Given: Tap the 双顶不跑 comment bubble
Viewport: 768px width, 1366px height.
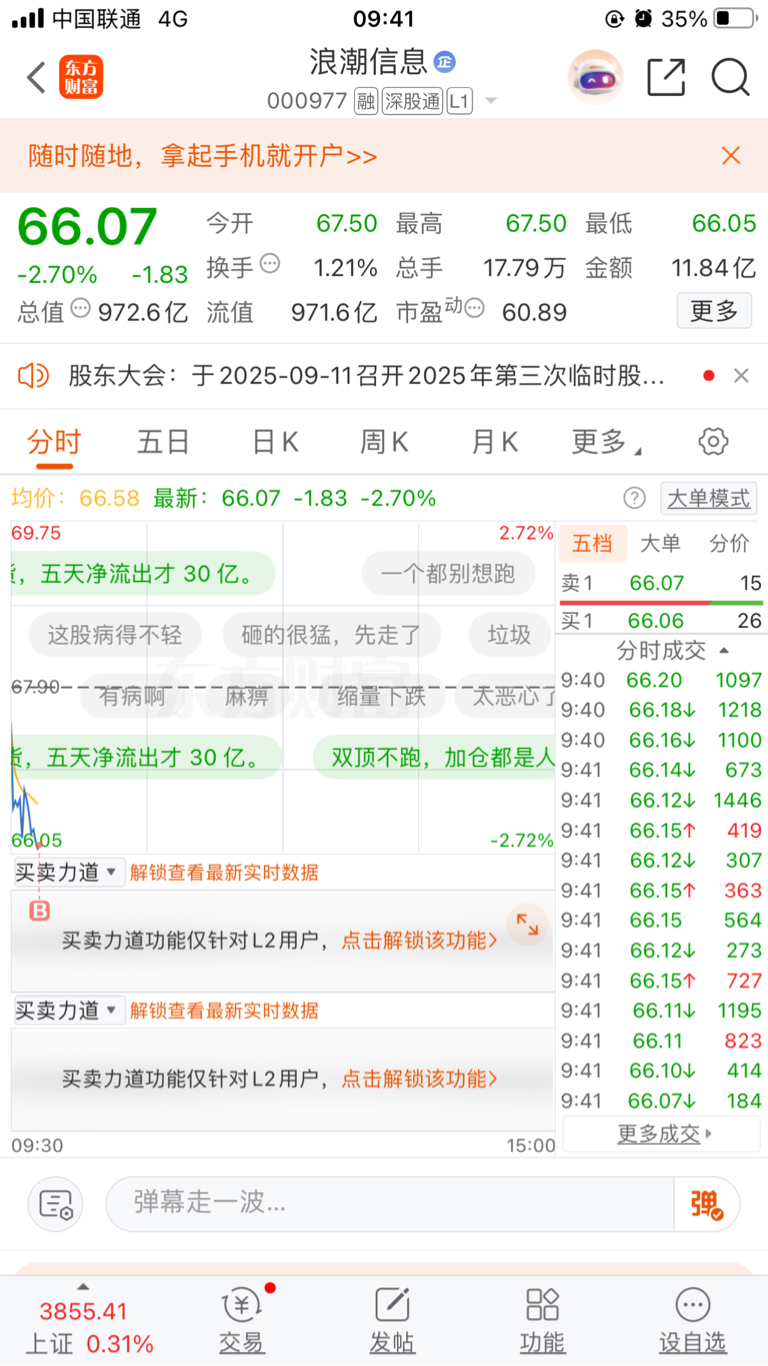Looking at the screenshot, I should click(435, 757).
